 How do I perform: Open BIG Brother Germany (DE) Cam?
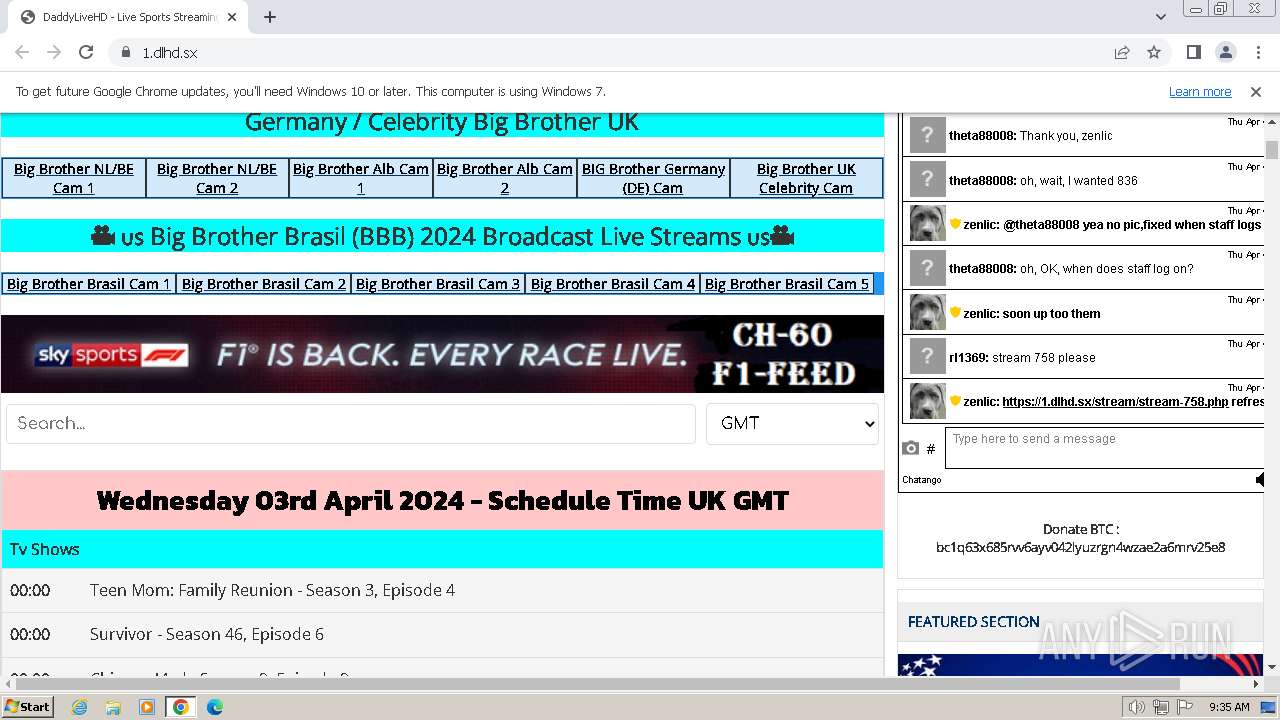(x=653, y=178)
